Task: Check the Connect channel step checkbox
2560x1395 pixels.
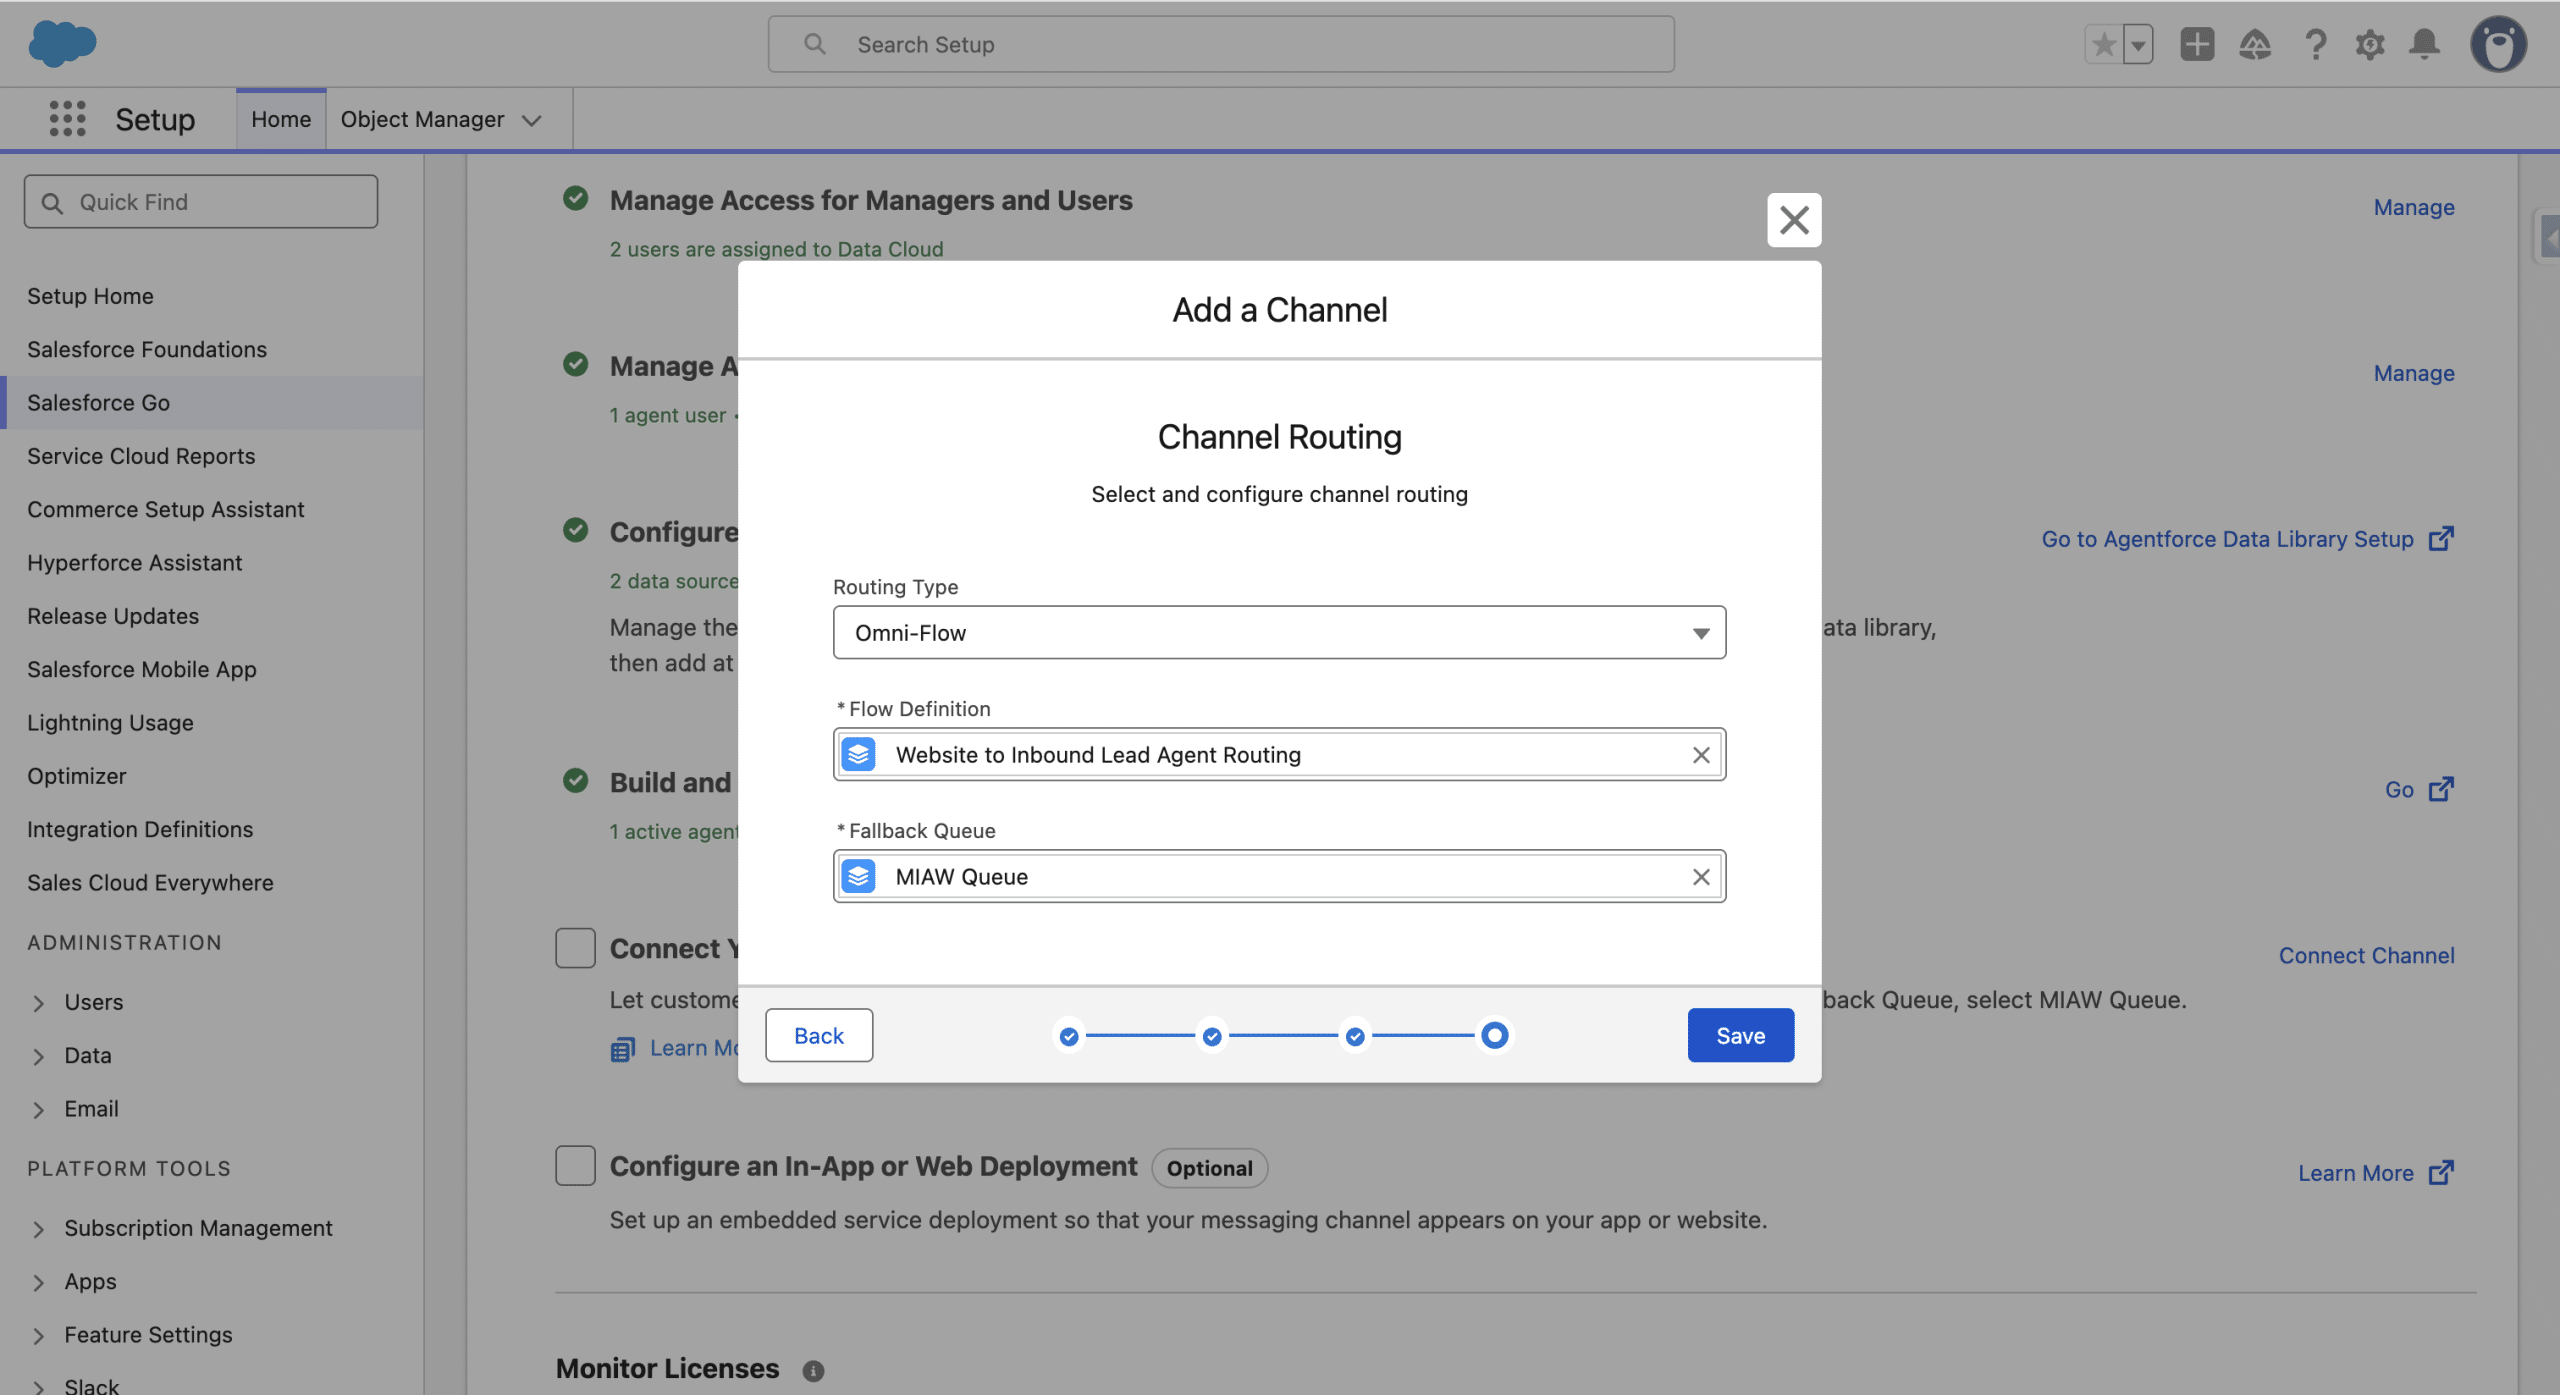Action: [x=575, y=948]
